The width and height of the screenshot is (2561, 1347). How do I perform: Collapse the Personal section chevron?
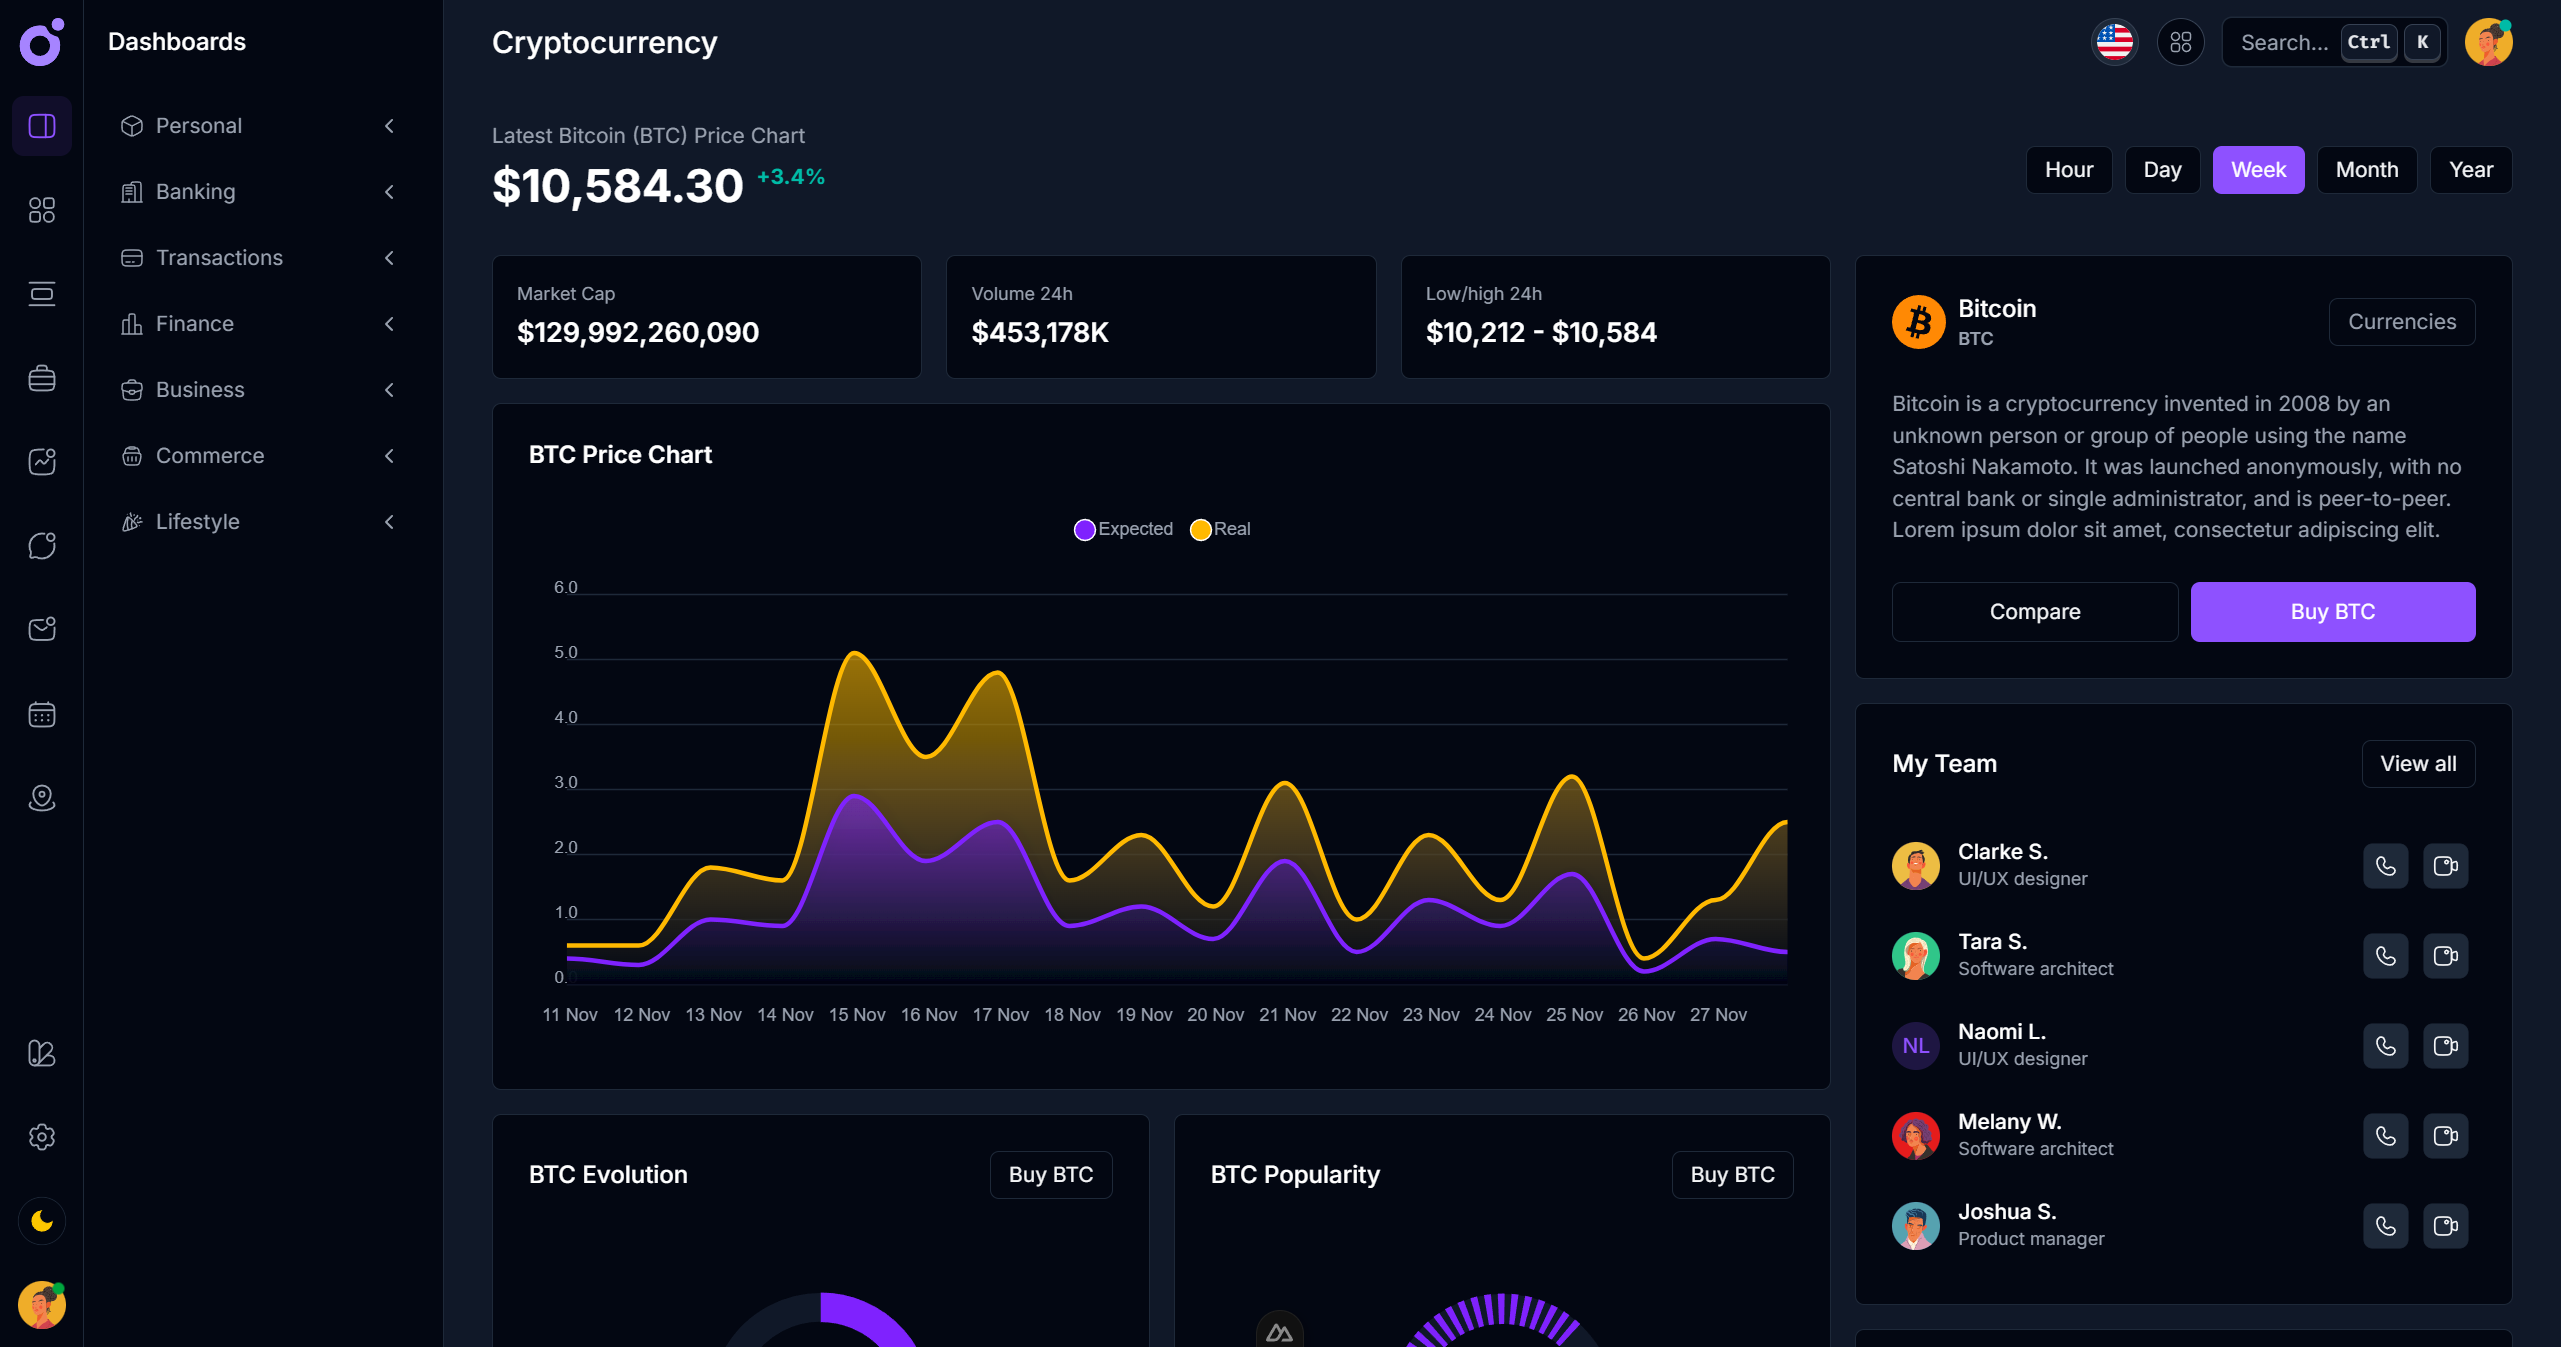389,126
